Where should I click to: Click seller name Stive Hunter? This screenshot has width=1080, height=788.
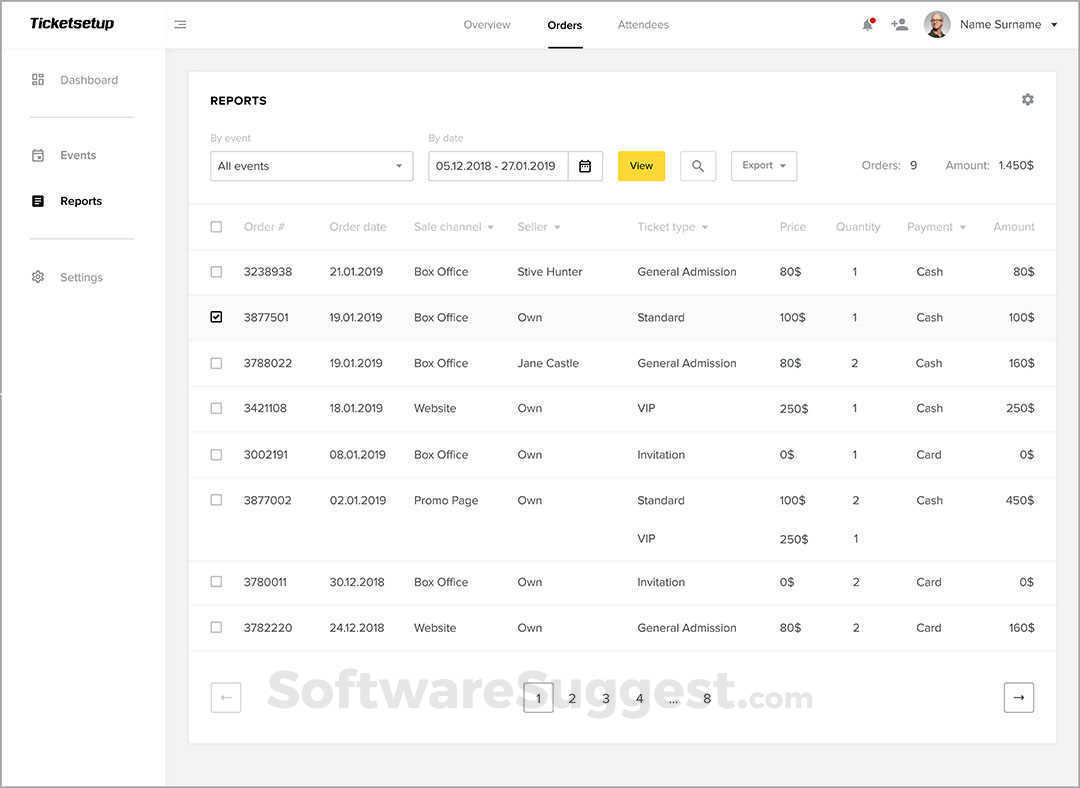[550, 271]
